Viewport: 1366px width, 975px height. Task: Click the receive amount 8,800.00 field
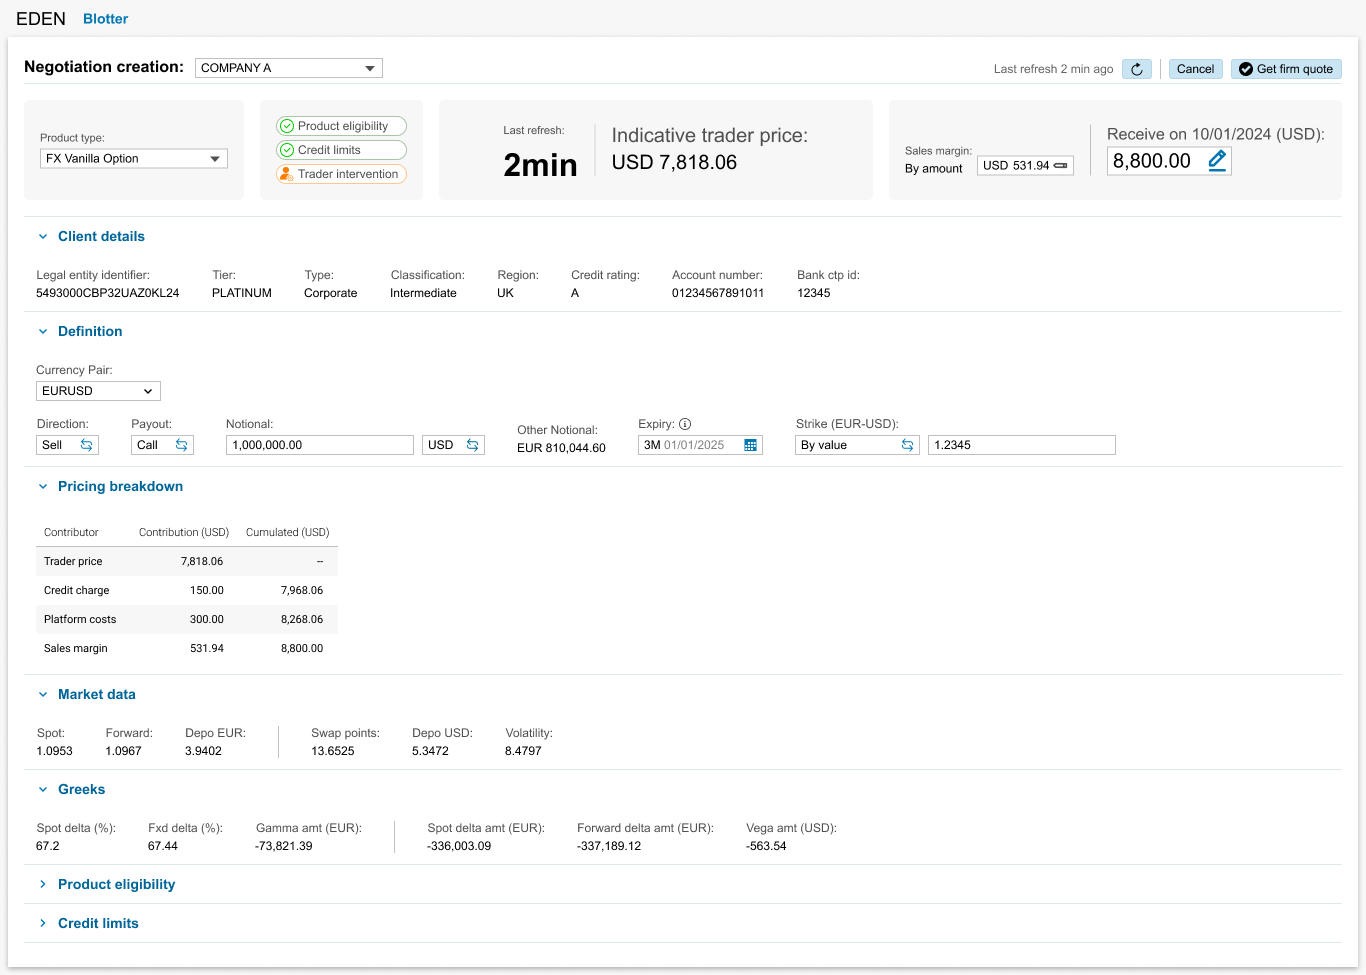click(1169, 161)
